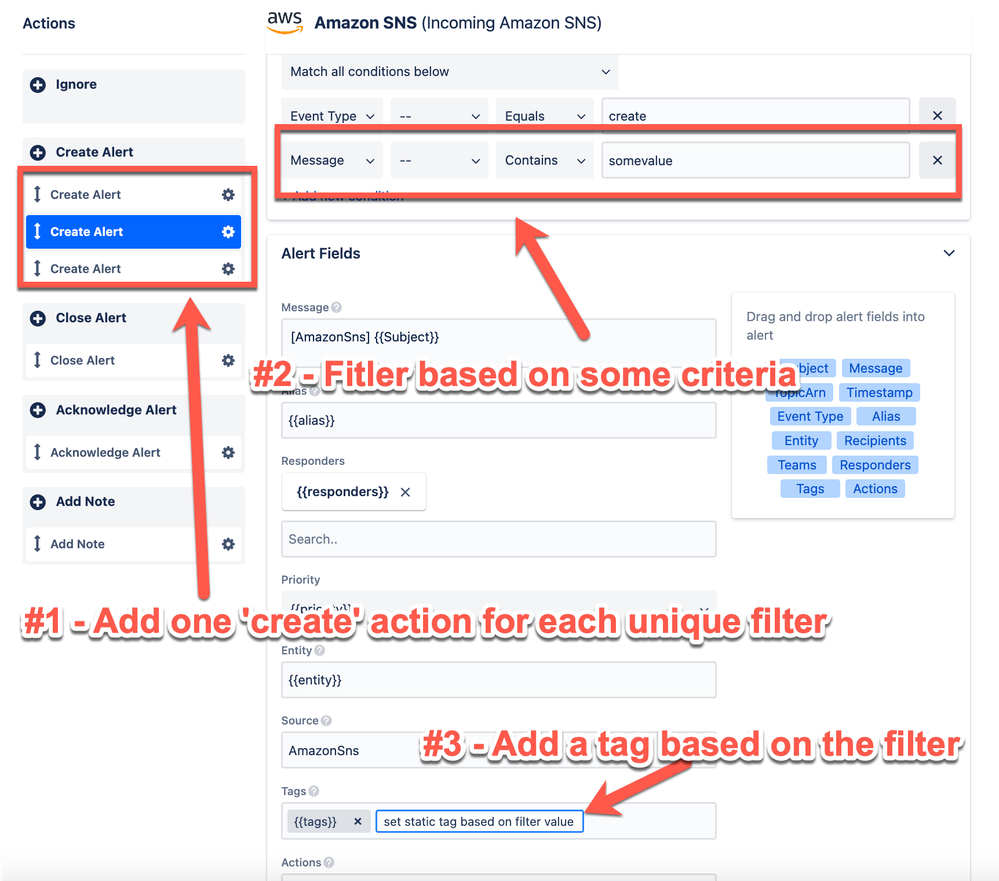
Task: Open the Event Type field dropdown
Action: (332, 116)
